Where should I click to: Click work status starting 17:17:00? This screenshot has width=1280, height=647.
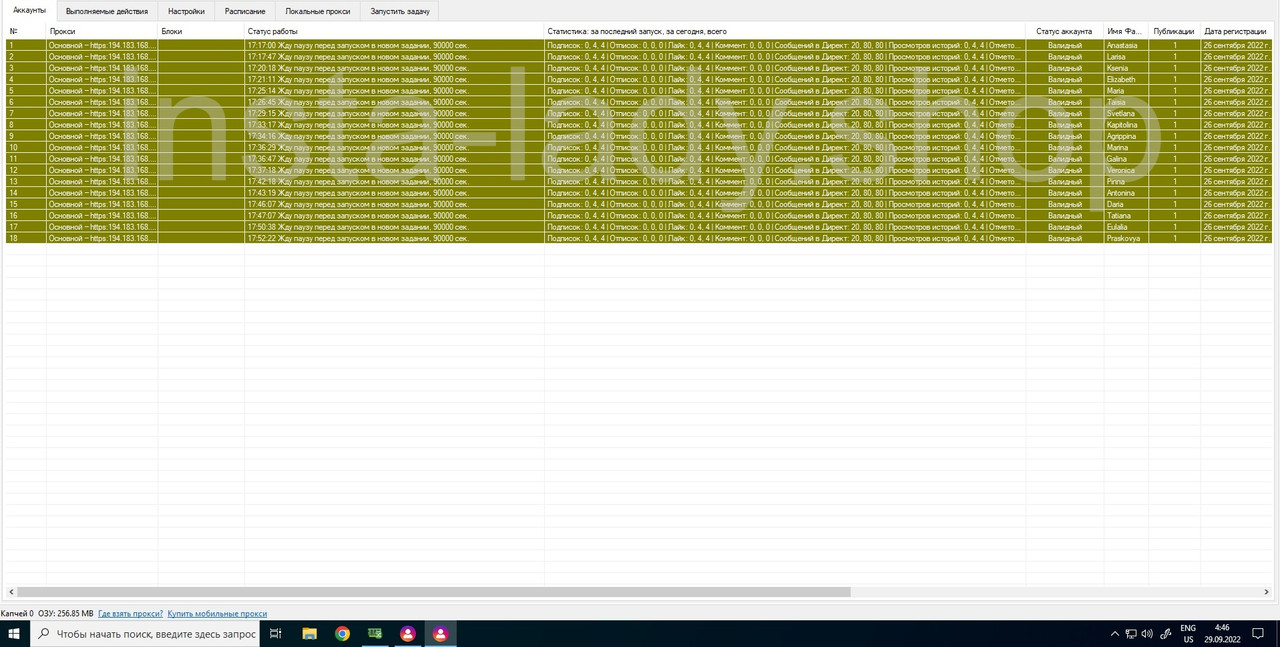point(394,45)
